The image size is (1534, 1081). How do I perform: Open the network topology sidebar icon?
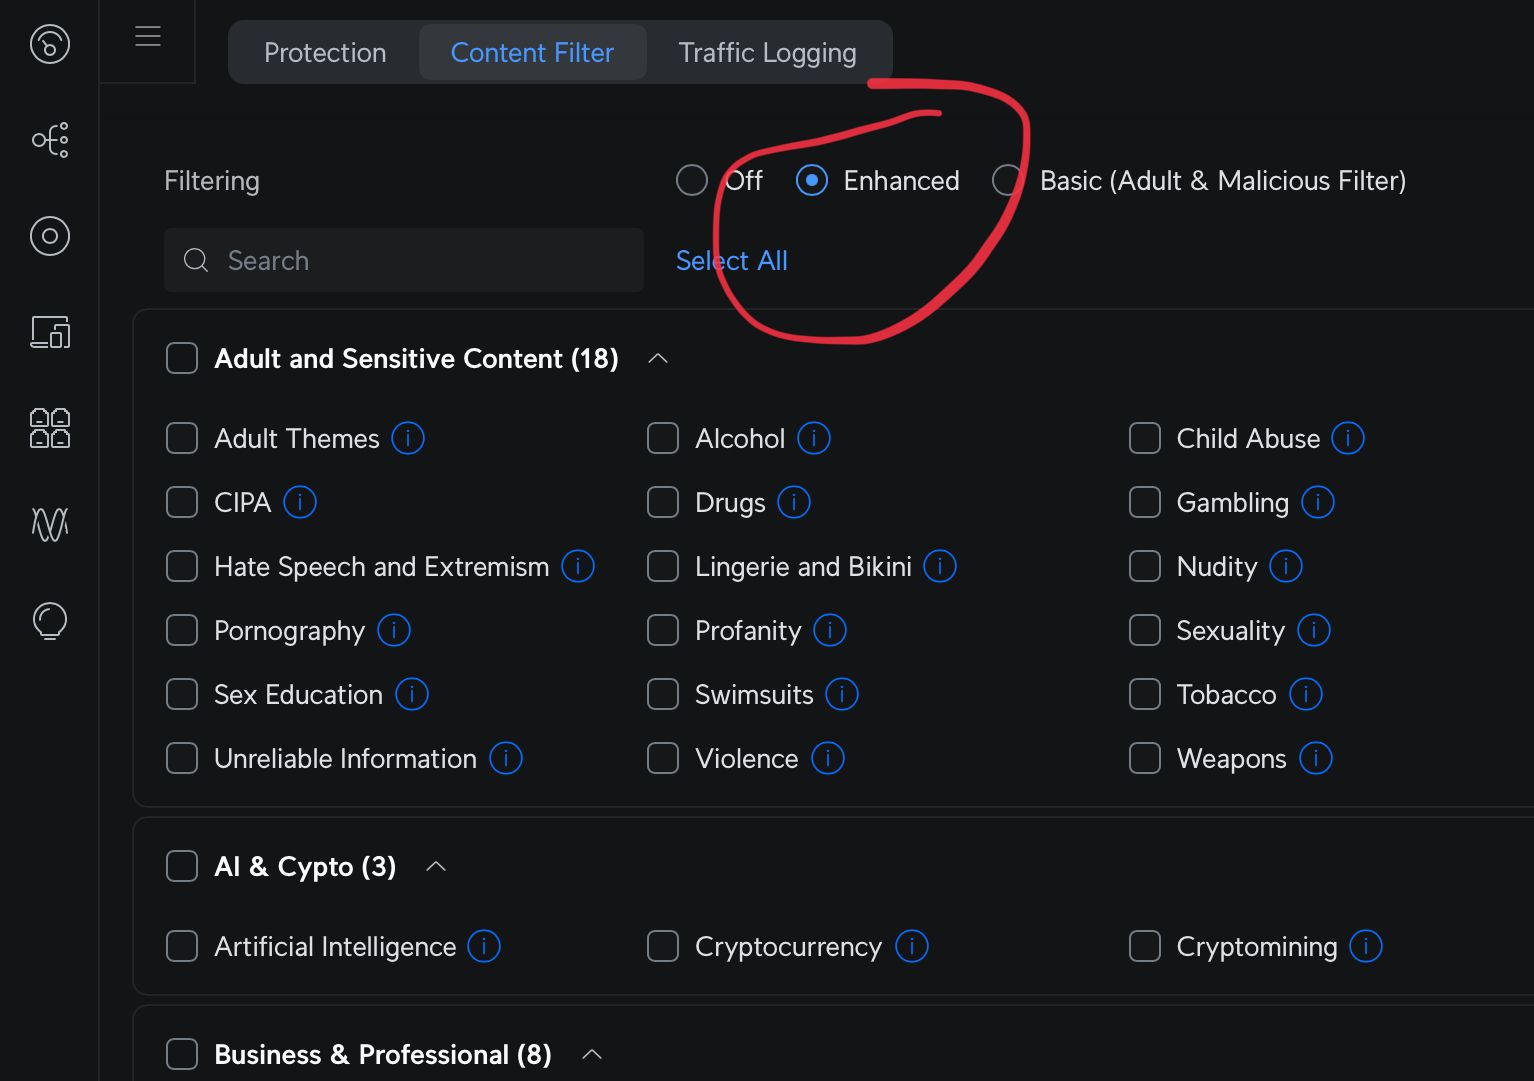pyautogui.click(x=50, y=140)
